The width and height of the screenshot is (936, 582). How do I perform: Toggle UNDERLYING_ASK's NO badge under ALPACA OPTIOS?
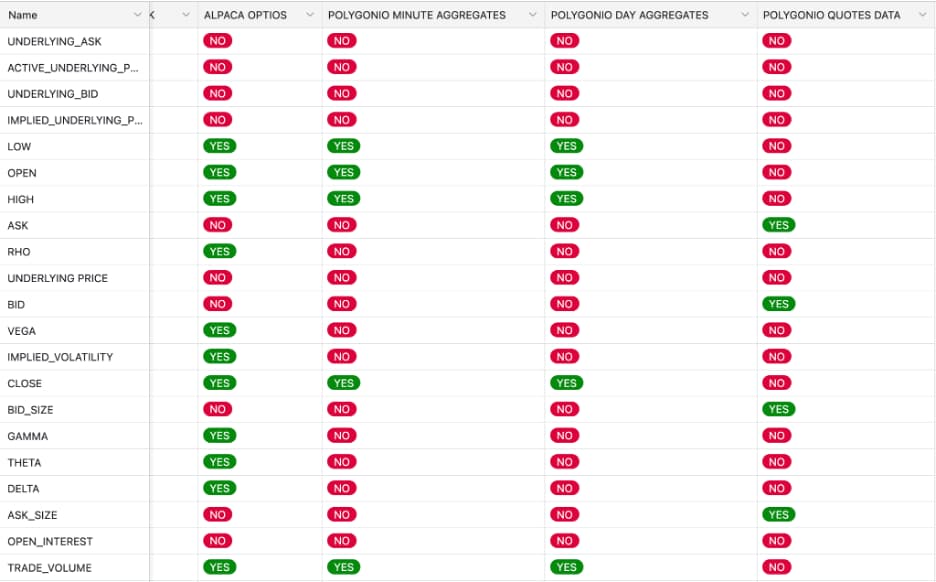pos(218,41)
